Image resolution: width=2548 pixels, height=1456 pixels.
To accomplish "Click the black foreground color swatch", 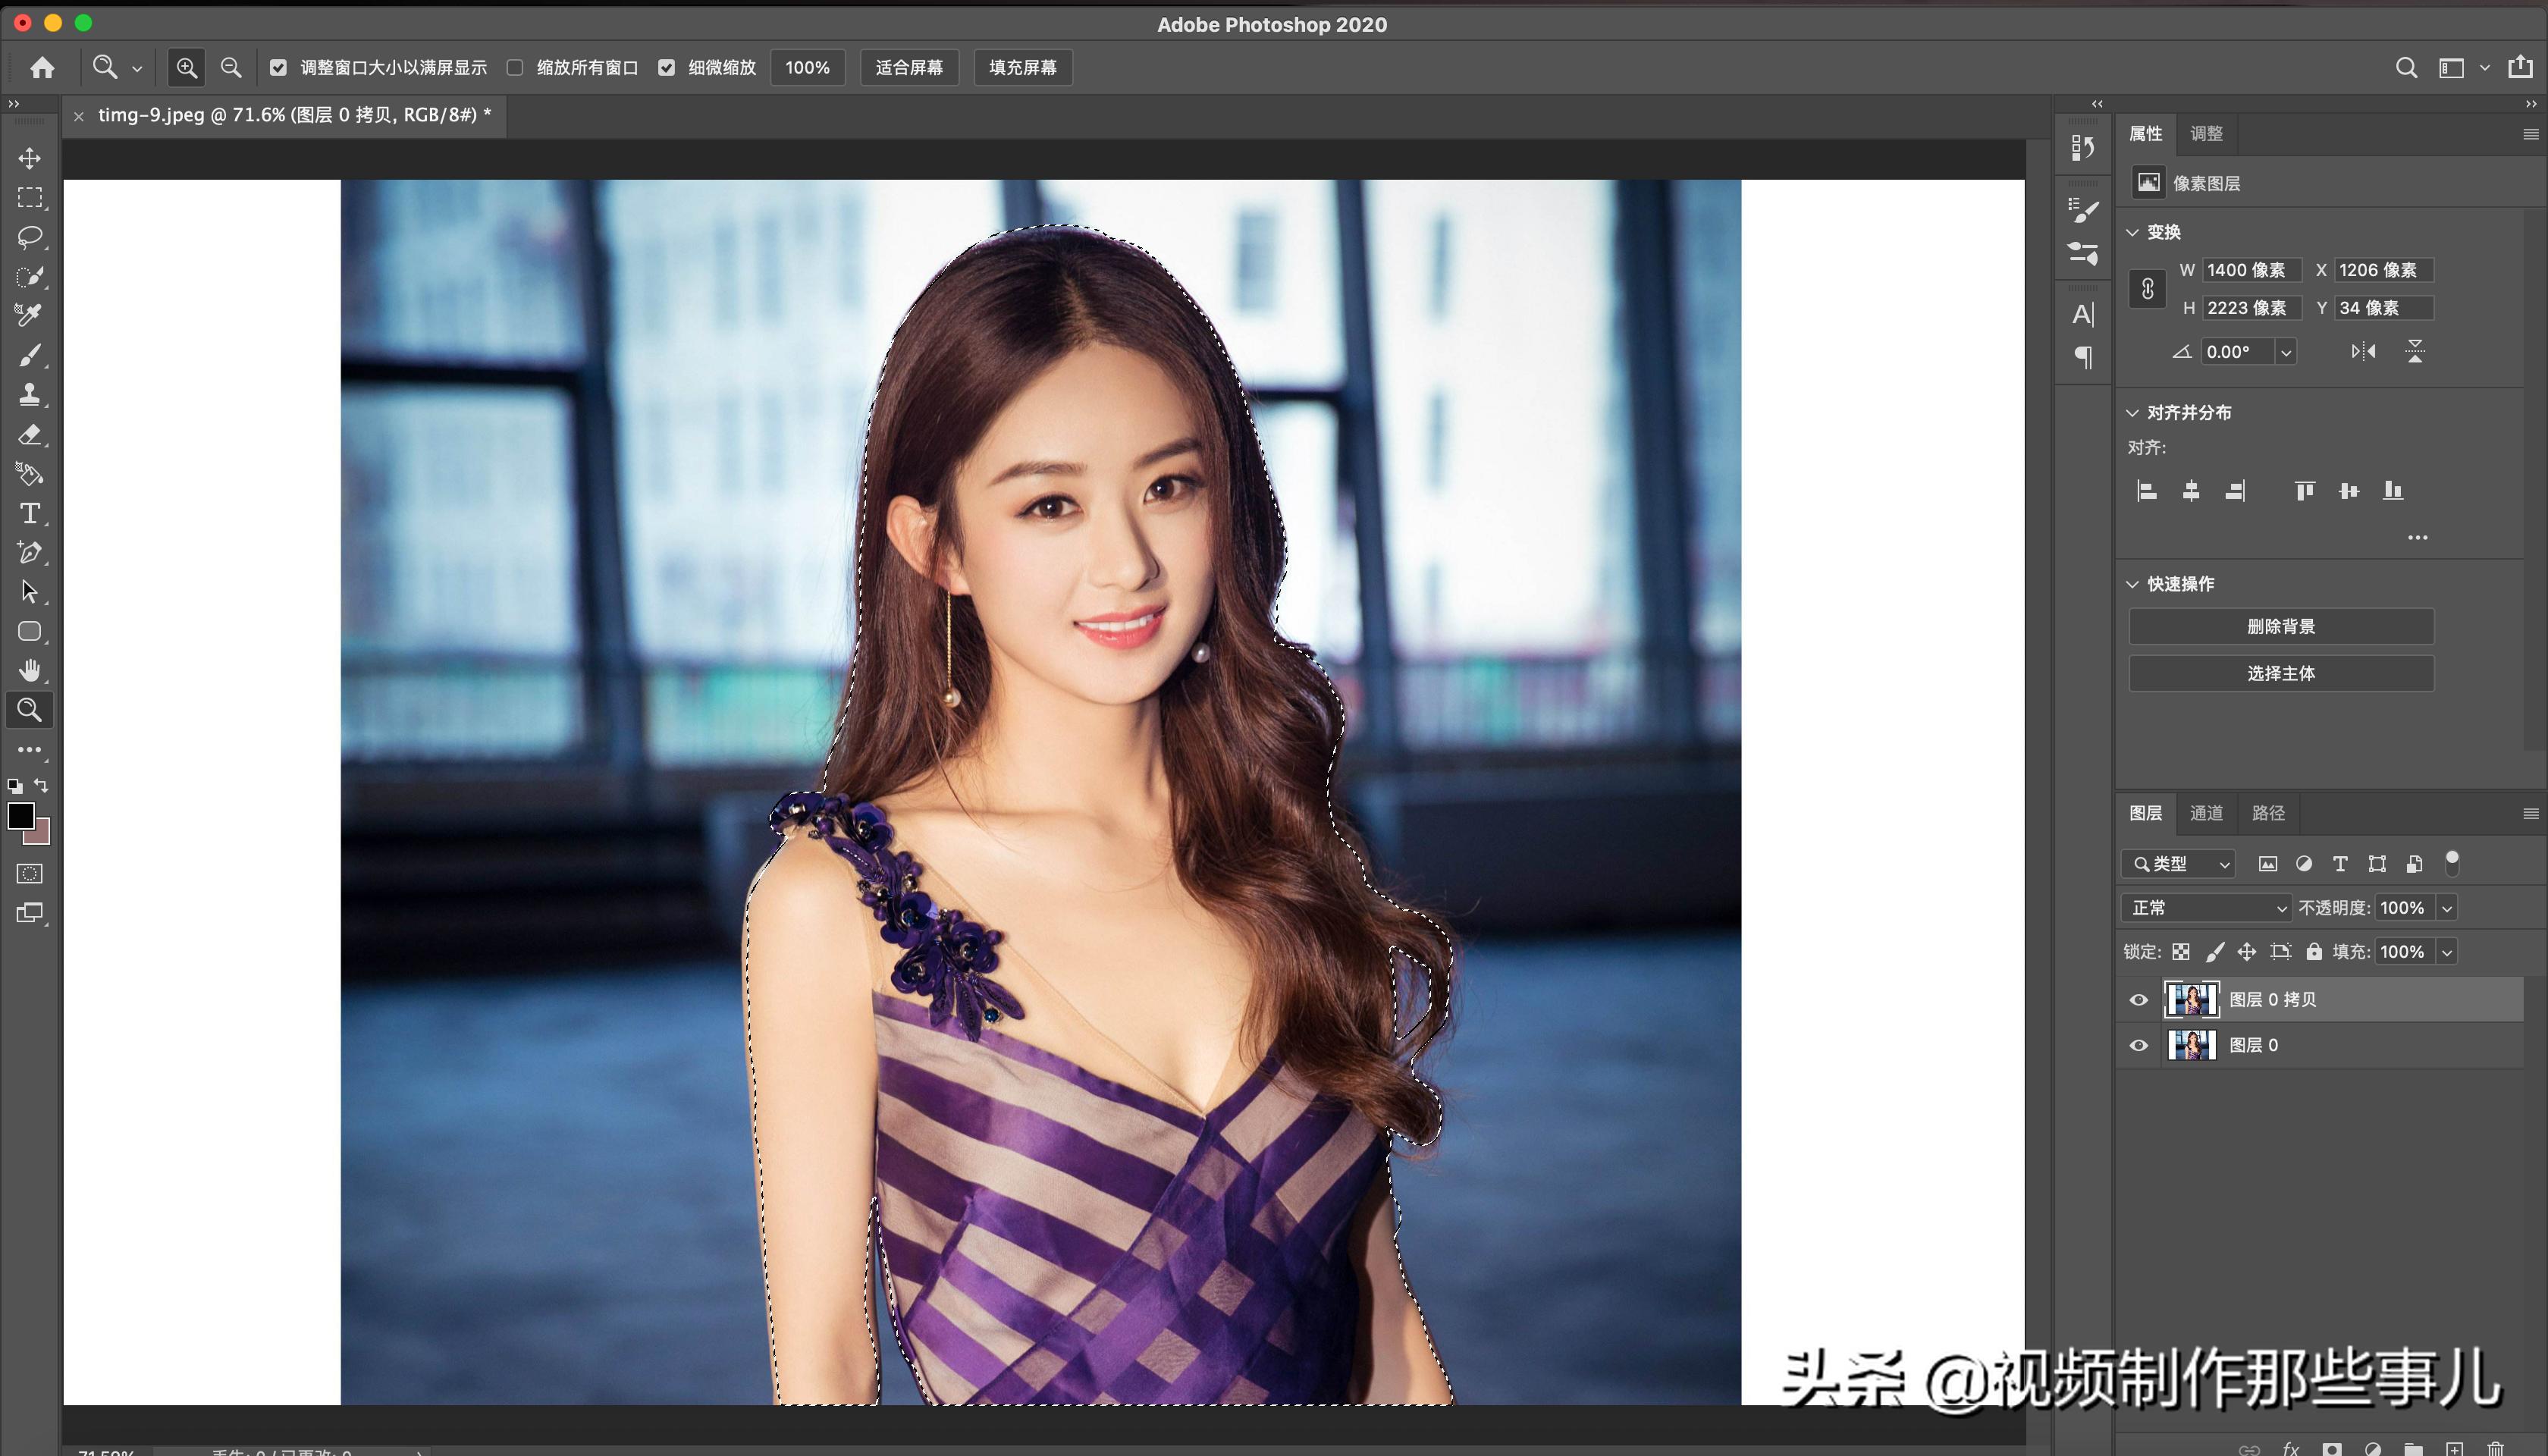I will [x=19, y=815].
